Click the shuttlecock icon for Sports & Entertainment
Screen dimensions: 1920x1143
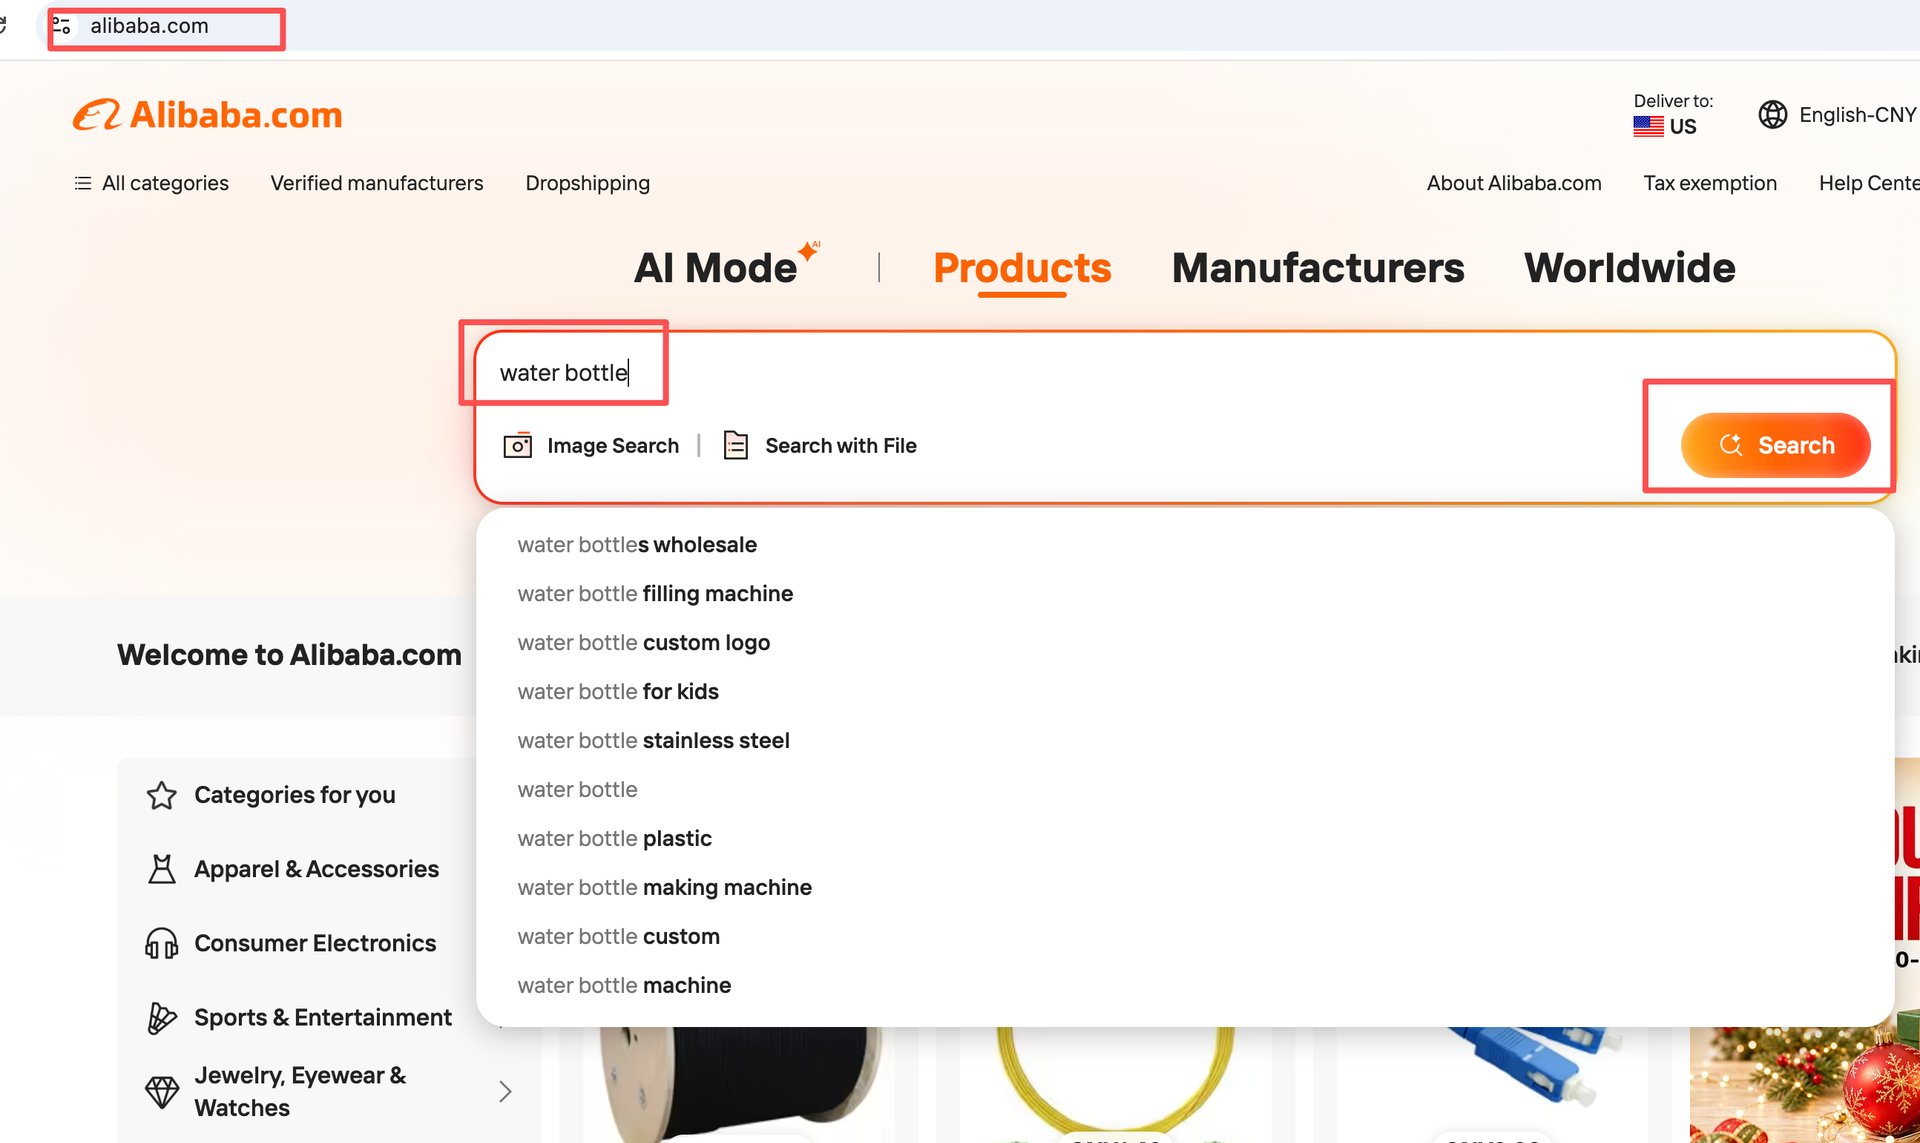tap(161, 1017)
